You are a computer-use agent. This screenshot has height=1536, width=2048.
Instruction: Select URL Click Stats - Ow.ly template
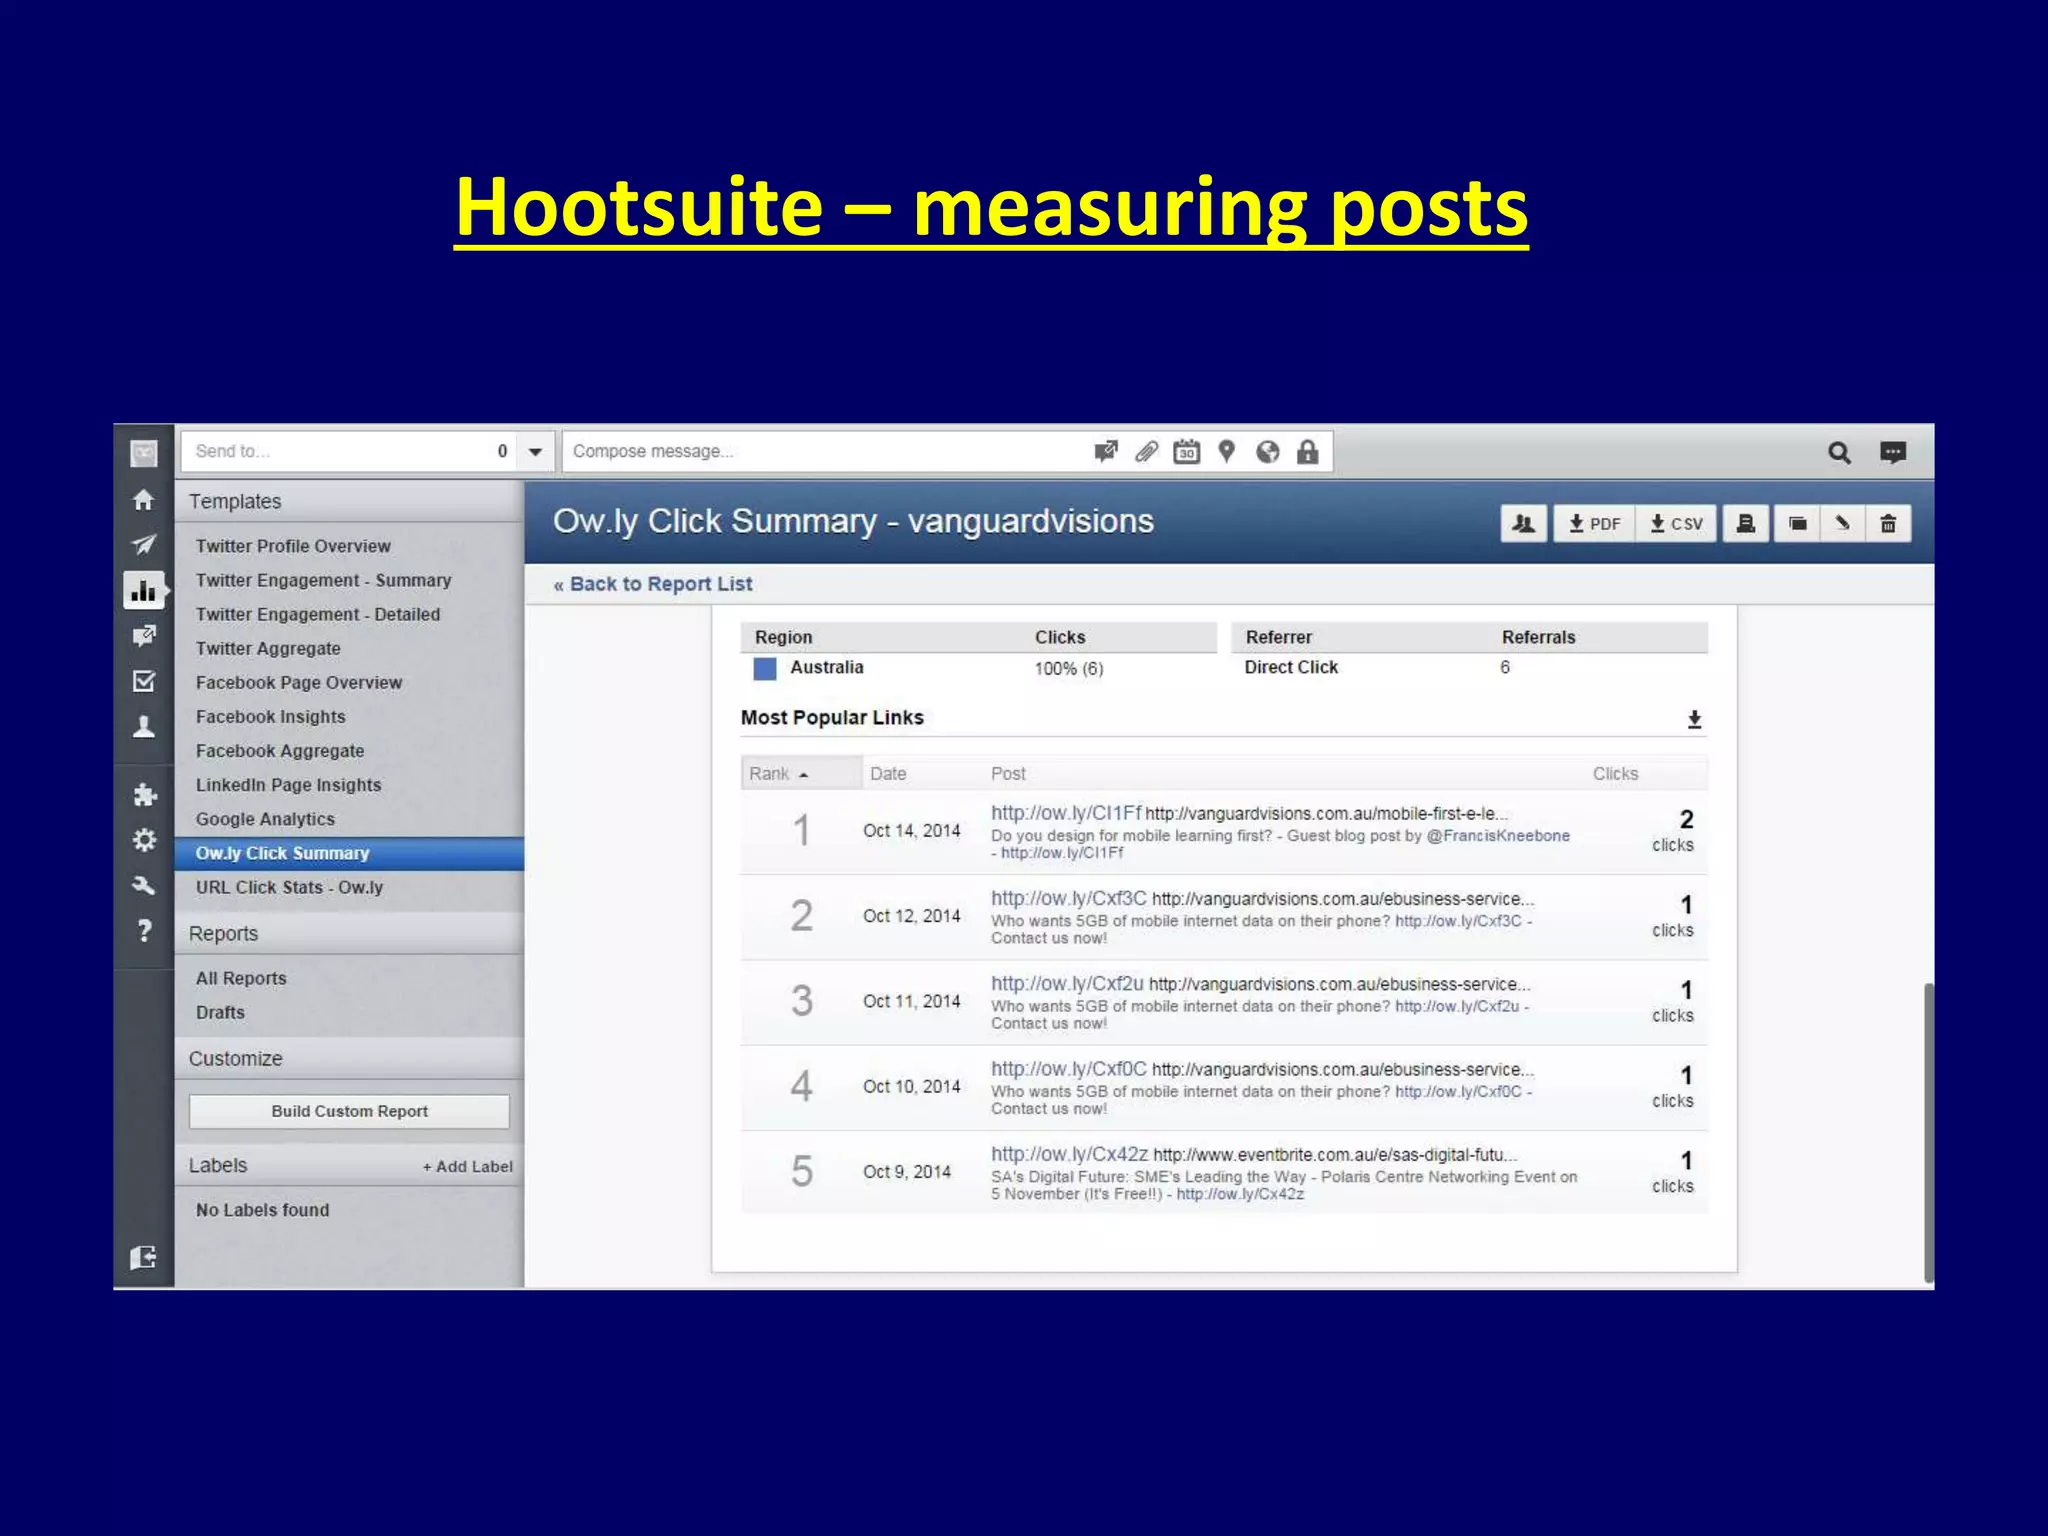(289, 887)
